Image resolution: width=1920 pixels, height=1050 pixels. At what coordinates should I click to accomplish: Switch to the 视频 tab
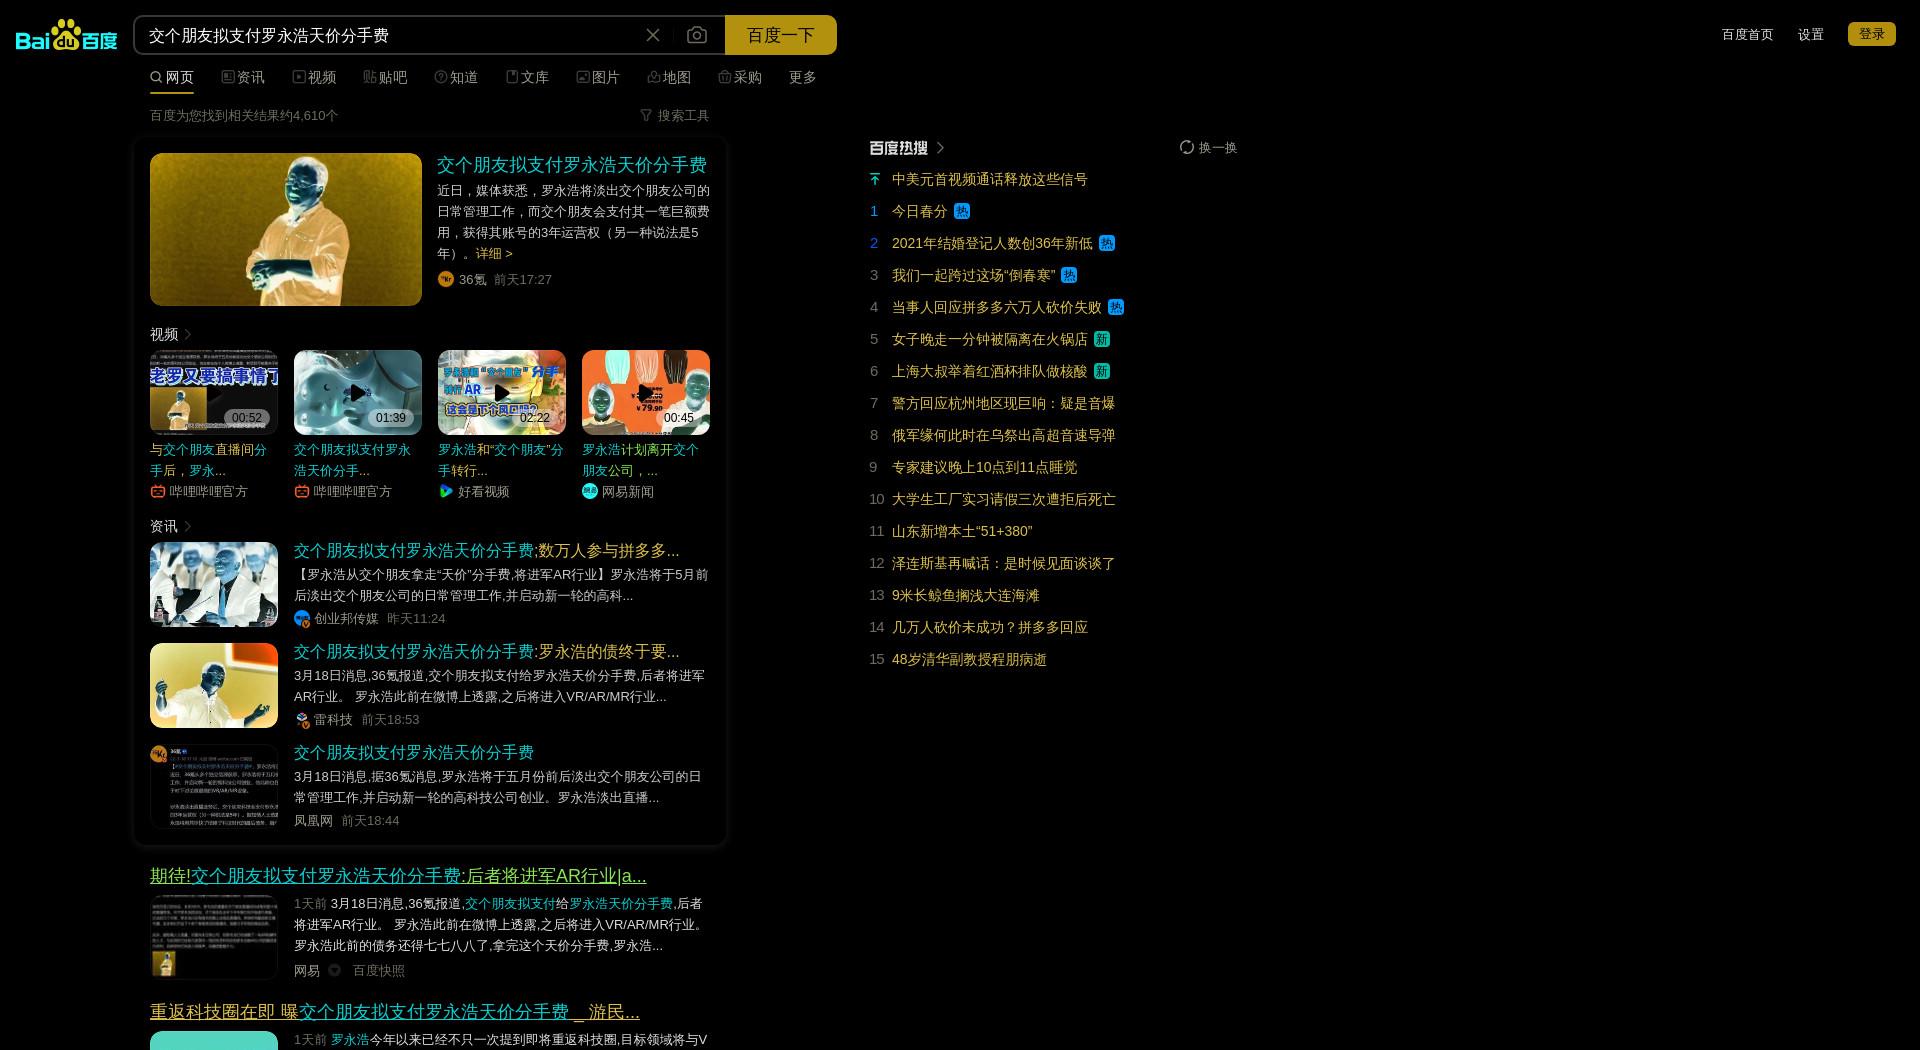314,77
